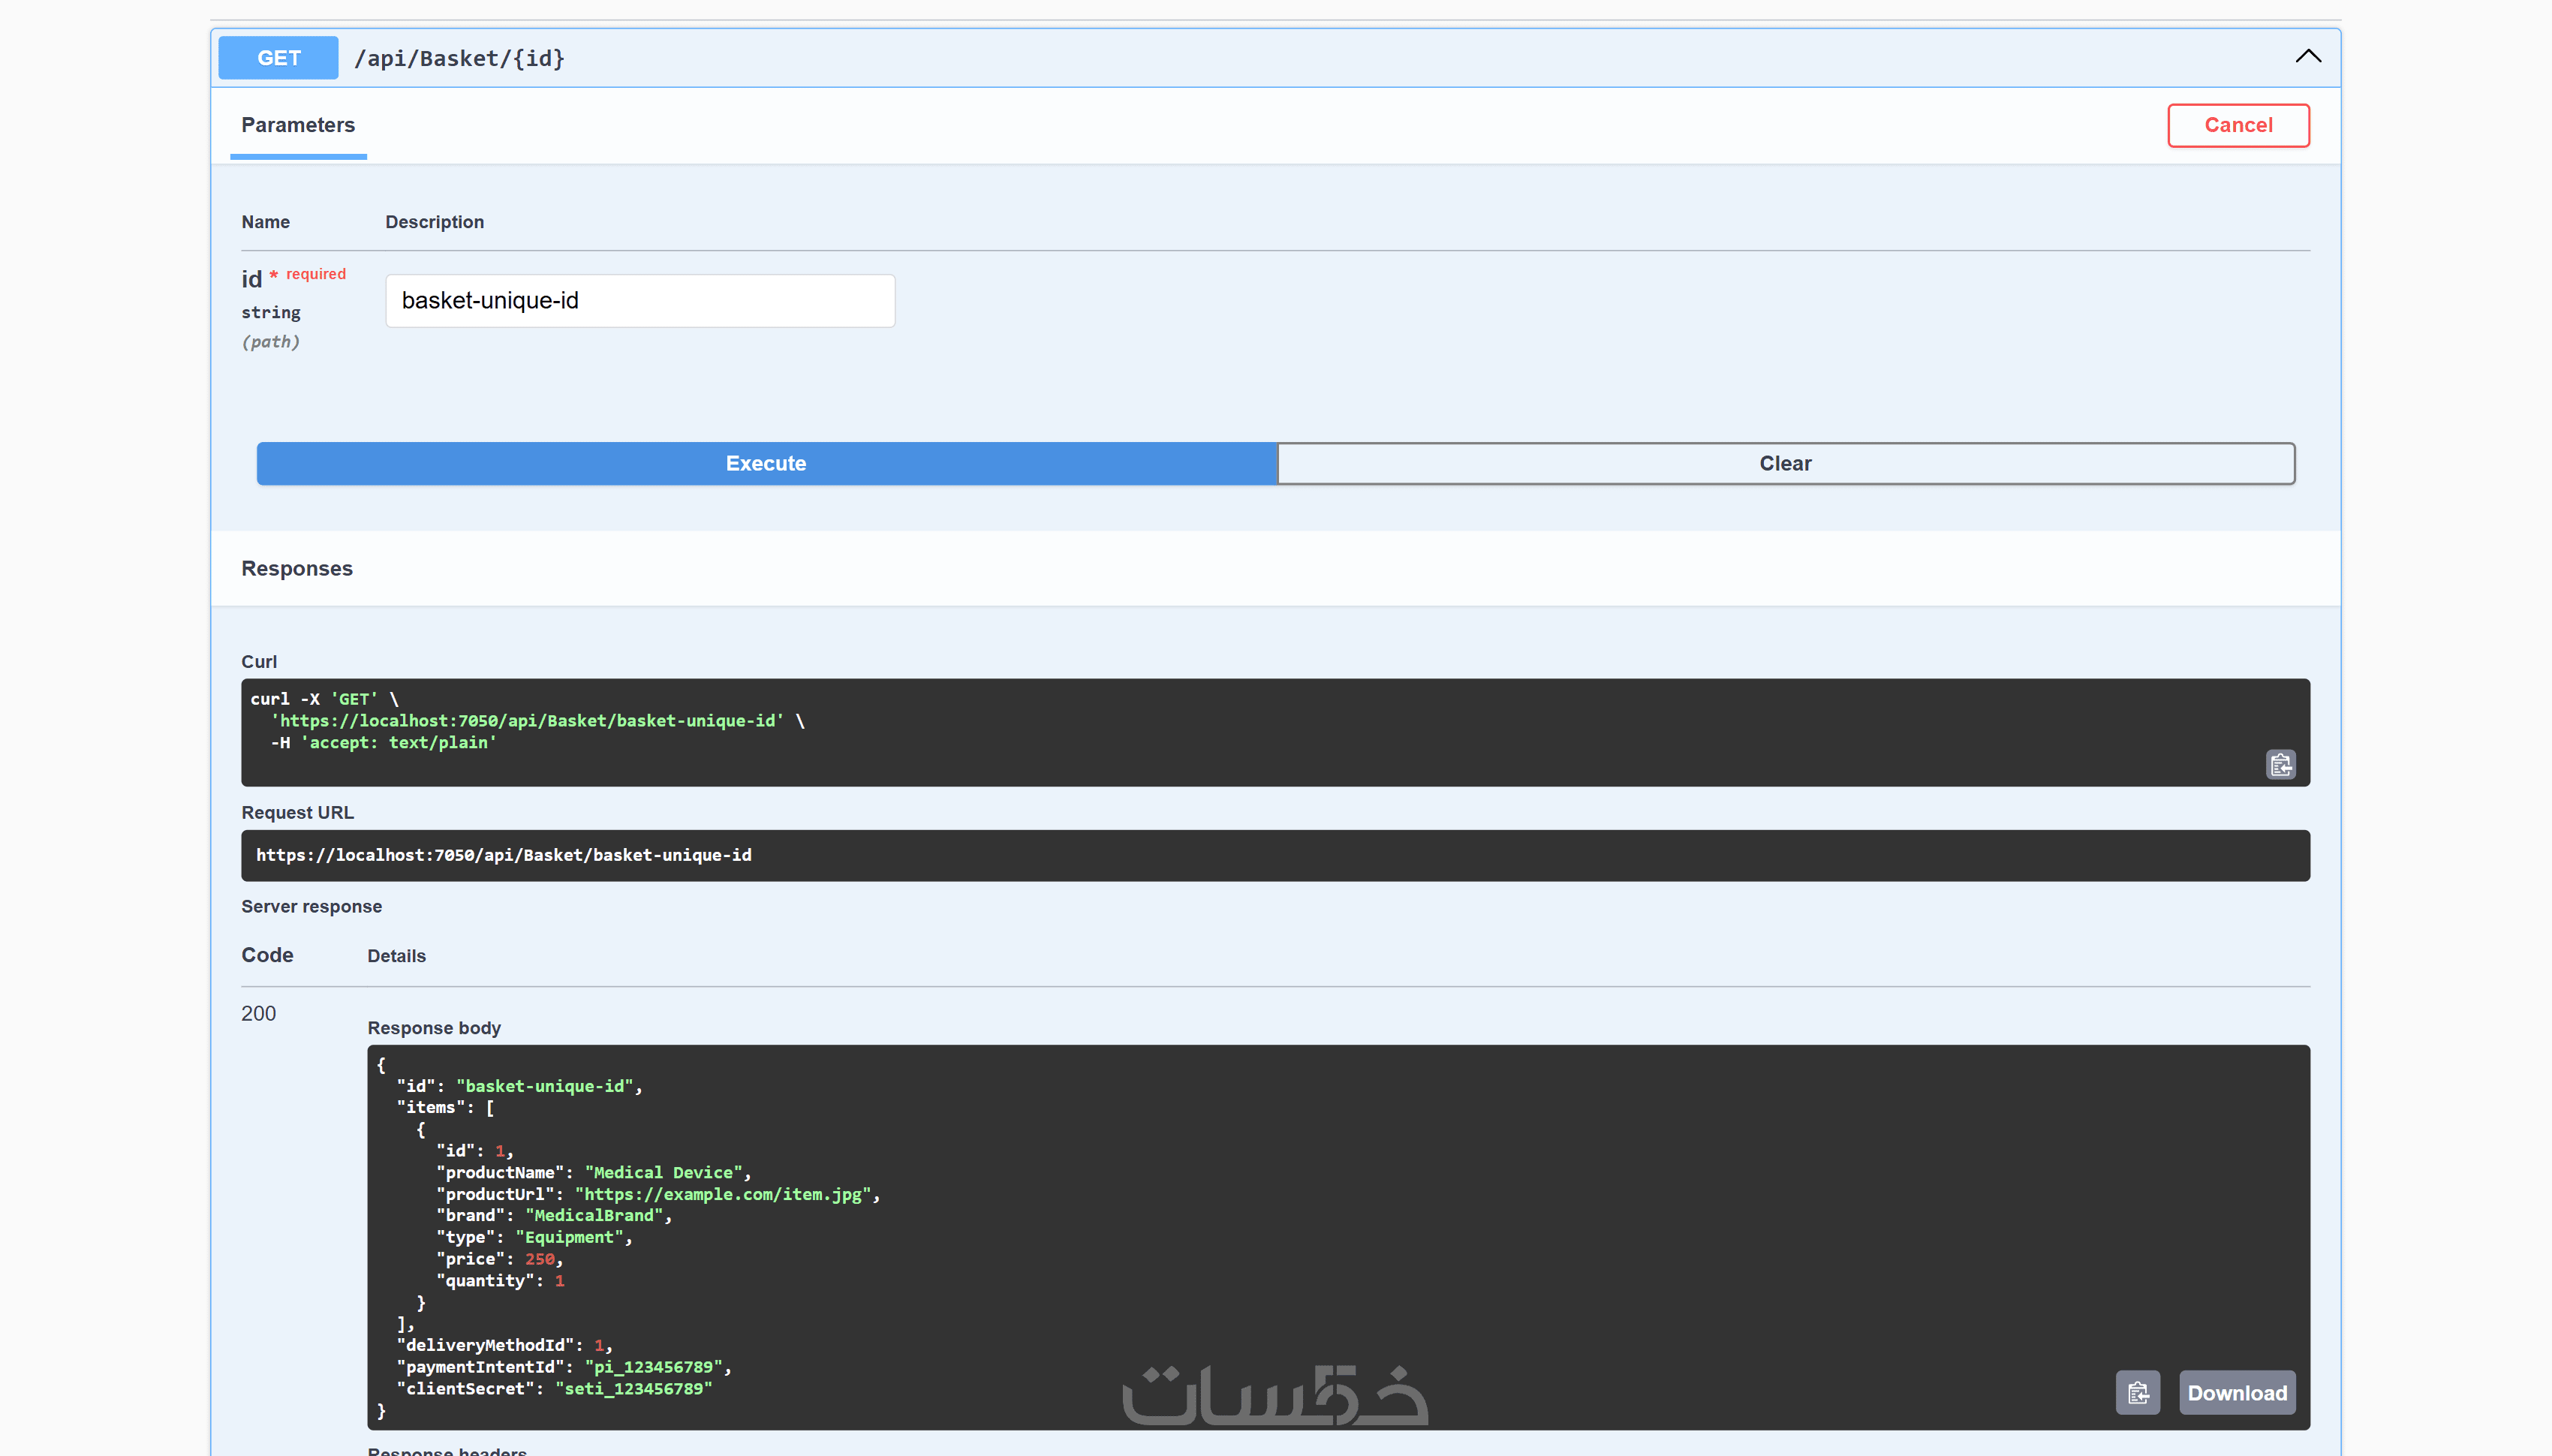Viewport: 2552px width, 1456px height.
Task: Collapse the GET /api/Basket/{id} operation
Action: pyautogui.click(x=2308, y=57)
